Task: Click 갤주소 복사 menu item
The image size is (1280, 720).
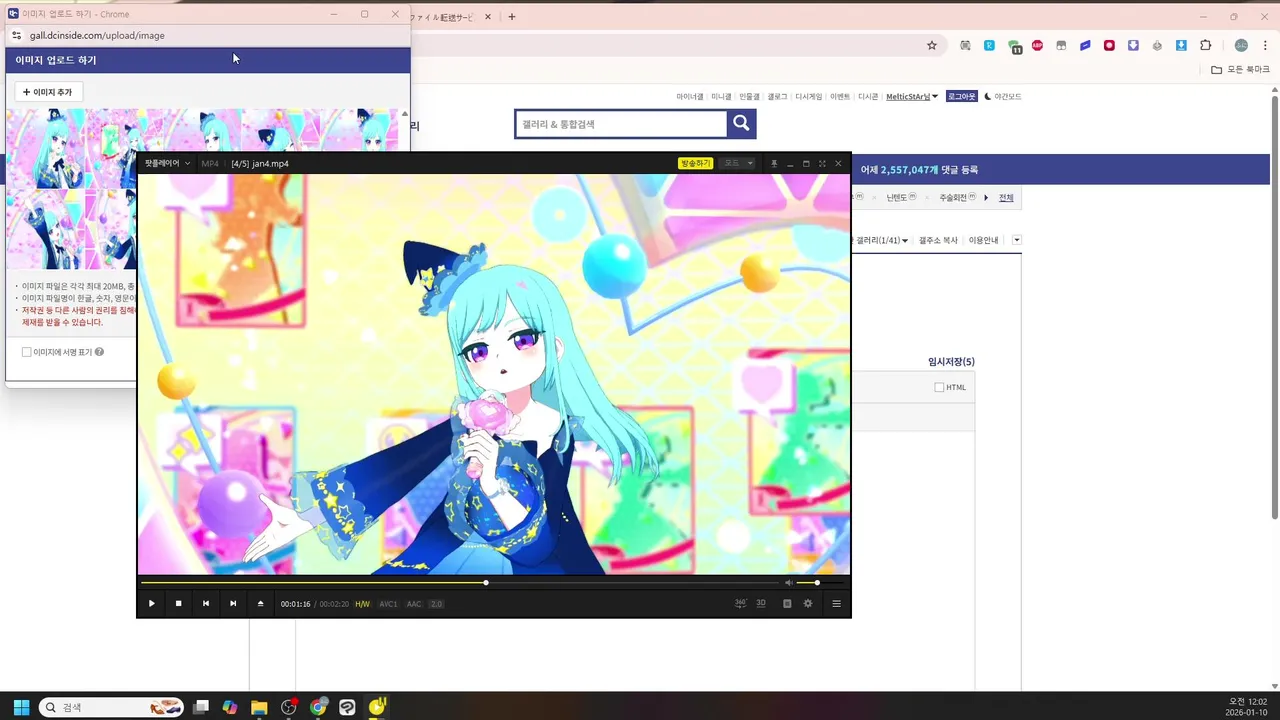Action: tap(938, 240)
